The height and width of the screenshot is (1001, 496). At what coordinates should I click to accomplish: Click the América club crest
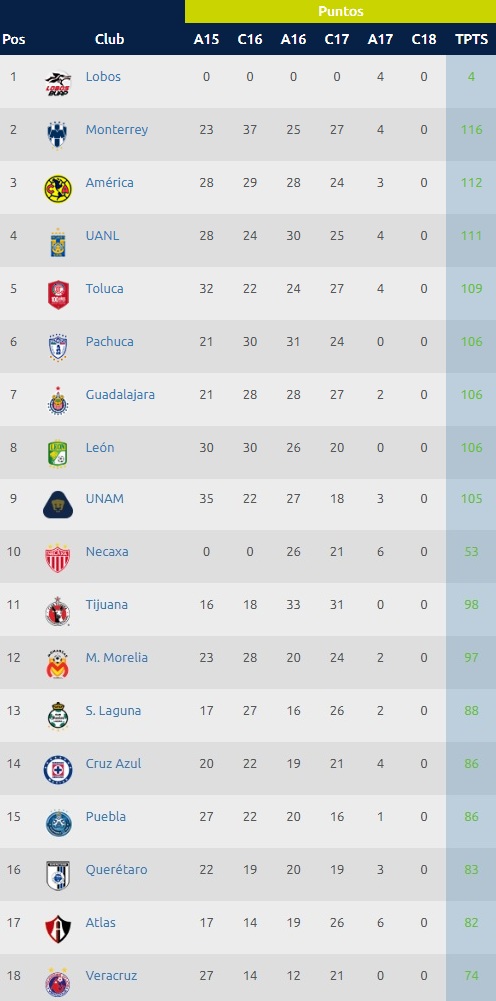(57, 189)
